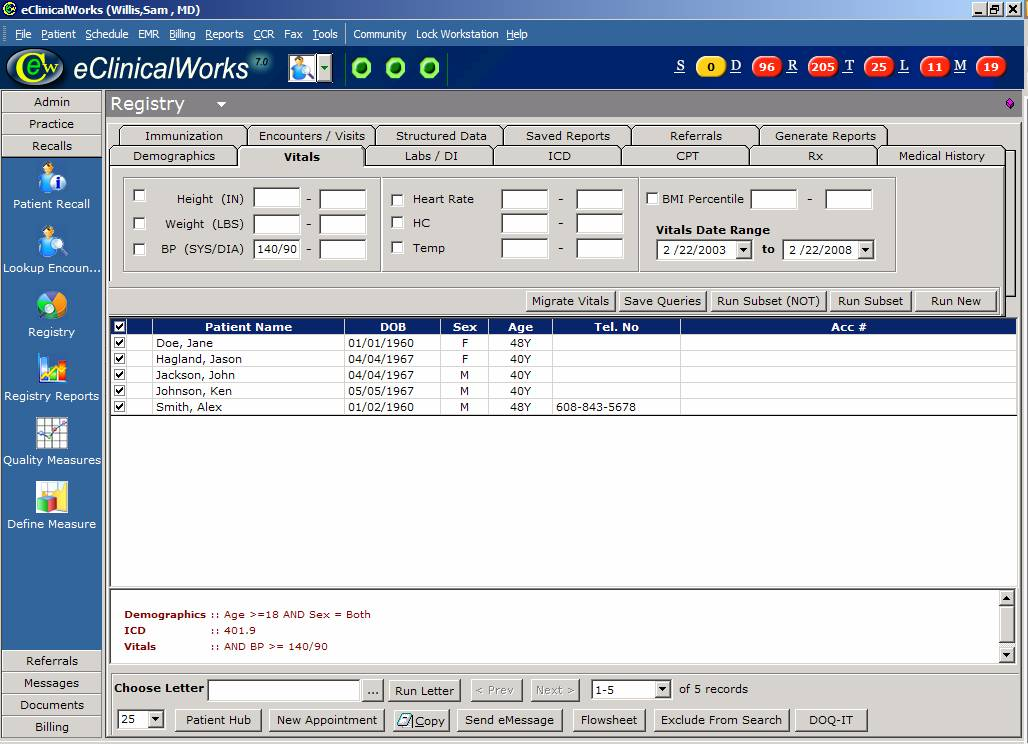Enable the BMI Percentile checkbox
The image size is (1028, 744).
652,198
